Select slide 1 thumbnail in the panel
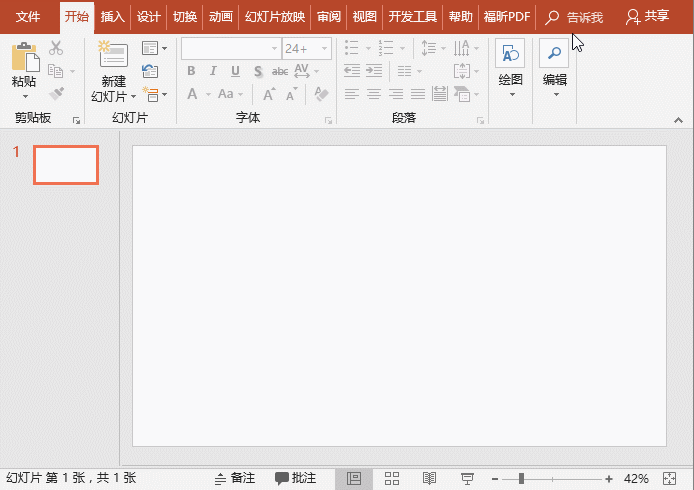Screen dimensions: 694x490 click(x=66, y=165)
